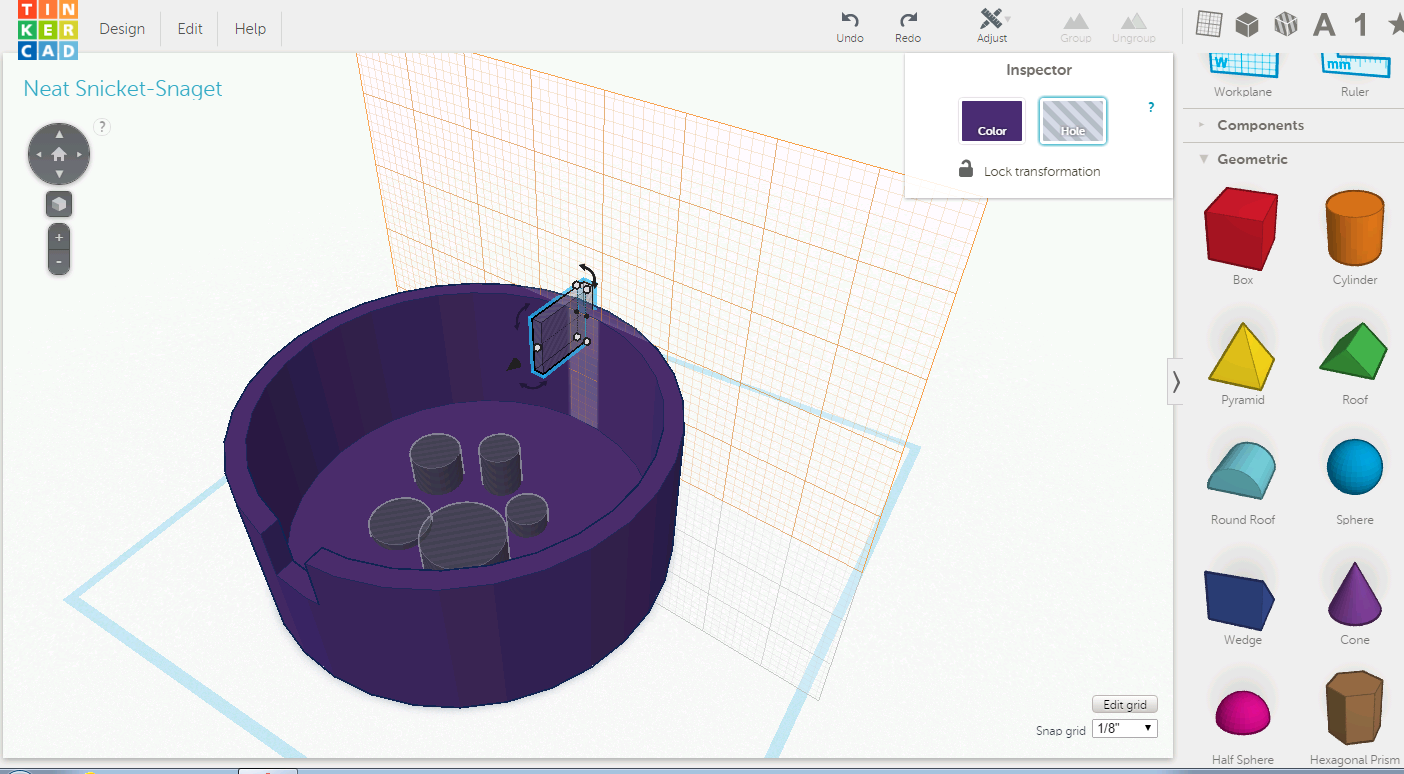
Task: Pick the red Box shape
Action: pyautogui.click(x=1242, y=230)
